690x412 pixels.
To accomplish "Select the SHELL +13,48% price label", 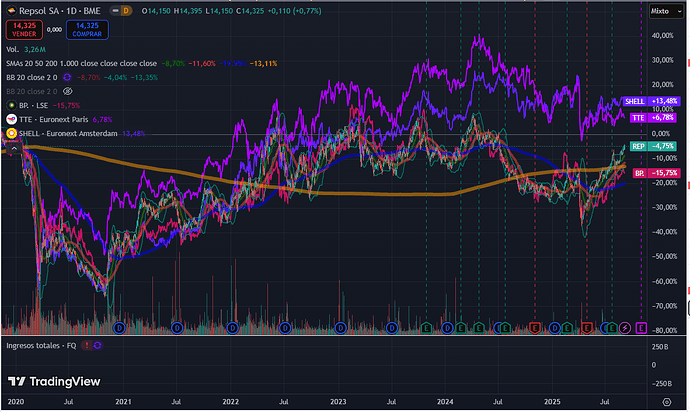I will click(652, 100).
